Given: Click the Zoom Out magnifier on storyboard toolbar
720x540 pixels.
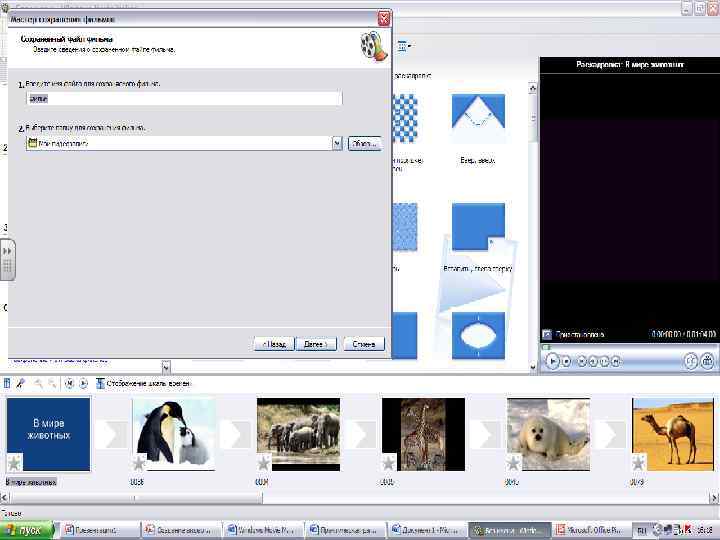Looking at the screenshot, I should click(52, 383).
